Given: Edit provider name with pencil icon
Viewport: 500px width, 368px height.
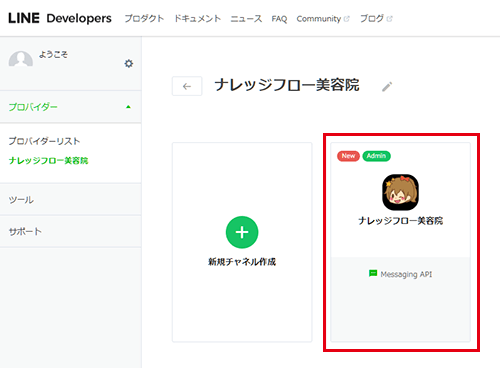Looking at the screenshot, I should (x=387, y=87).
